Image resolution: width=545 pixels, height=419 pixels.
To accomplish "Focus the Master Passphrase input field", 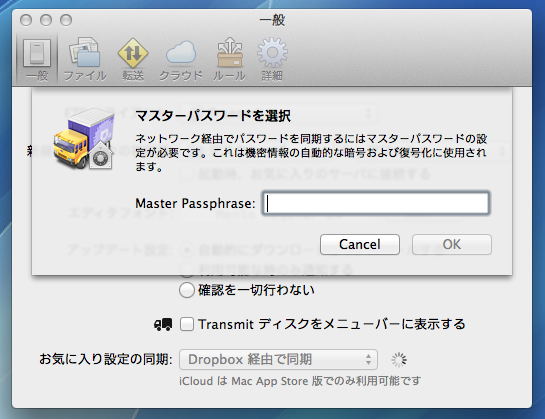I will (376, 203).
